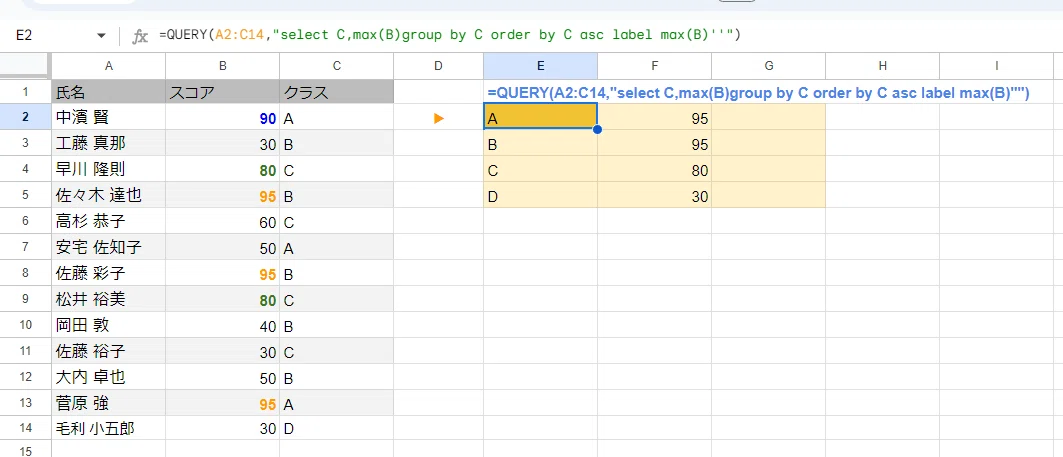Select the cell with 岡田 敦
This screenshot has height=457, width=1063.
tap(108, 325)
